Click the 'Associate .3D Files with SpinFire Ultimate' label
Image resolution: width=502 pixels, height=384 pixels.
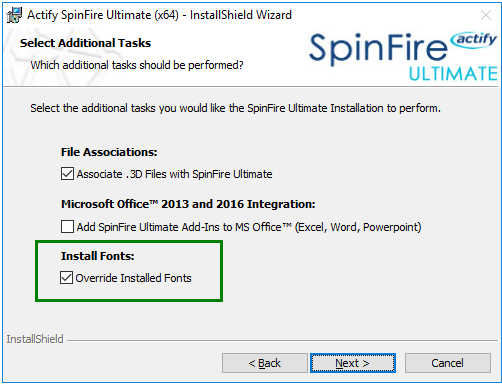(x=174, y=174)
